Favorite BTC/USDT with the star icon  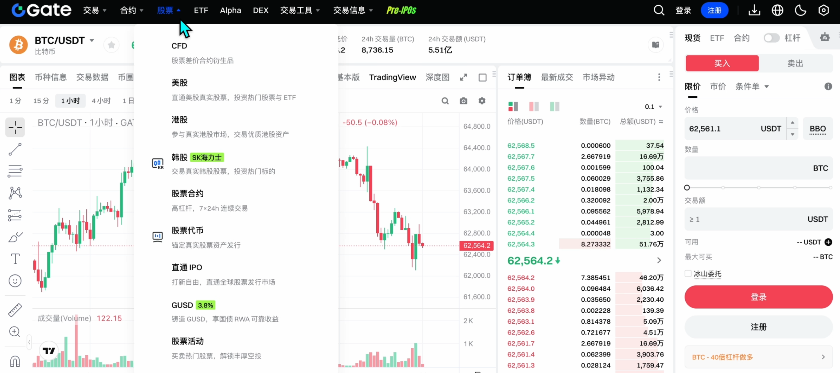coord(111,45)
